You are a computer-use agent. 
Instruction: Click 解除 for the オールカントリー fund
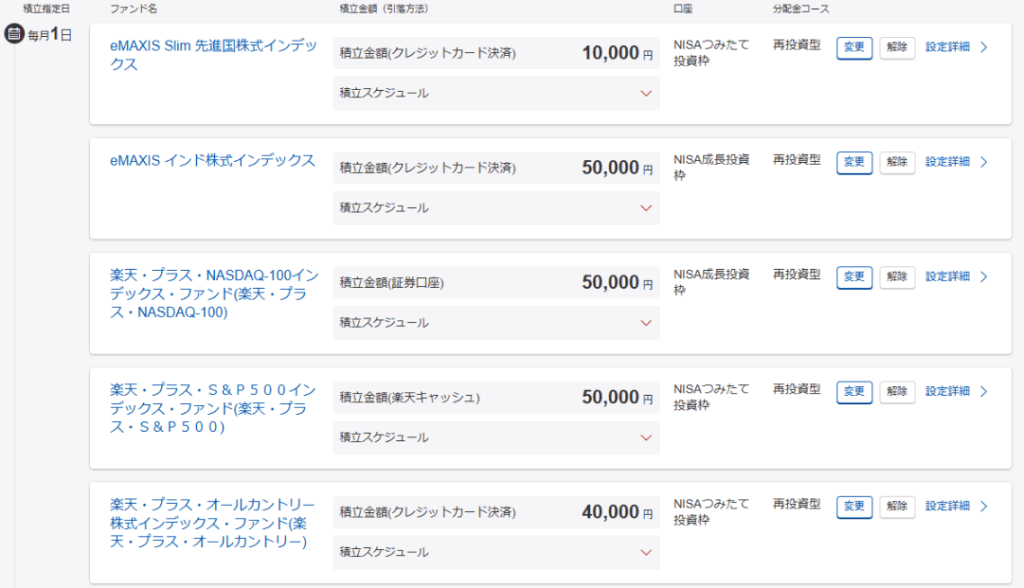pos(897,507)
